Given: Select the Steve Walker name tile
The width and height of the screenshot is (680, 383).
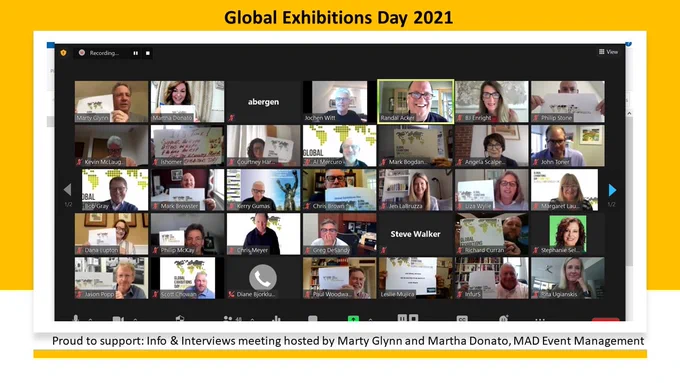Looking at the screenshot, I should (415, 234).
